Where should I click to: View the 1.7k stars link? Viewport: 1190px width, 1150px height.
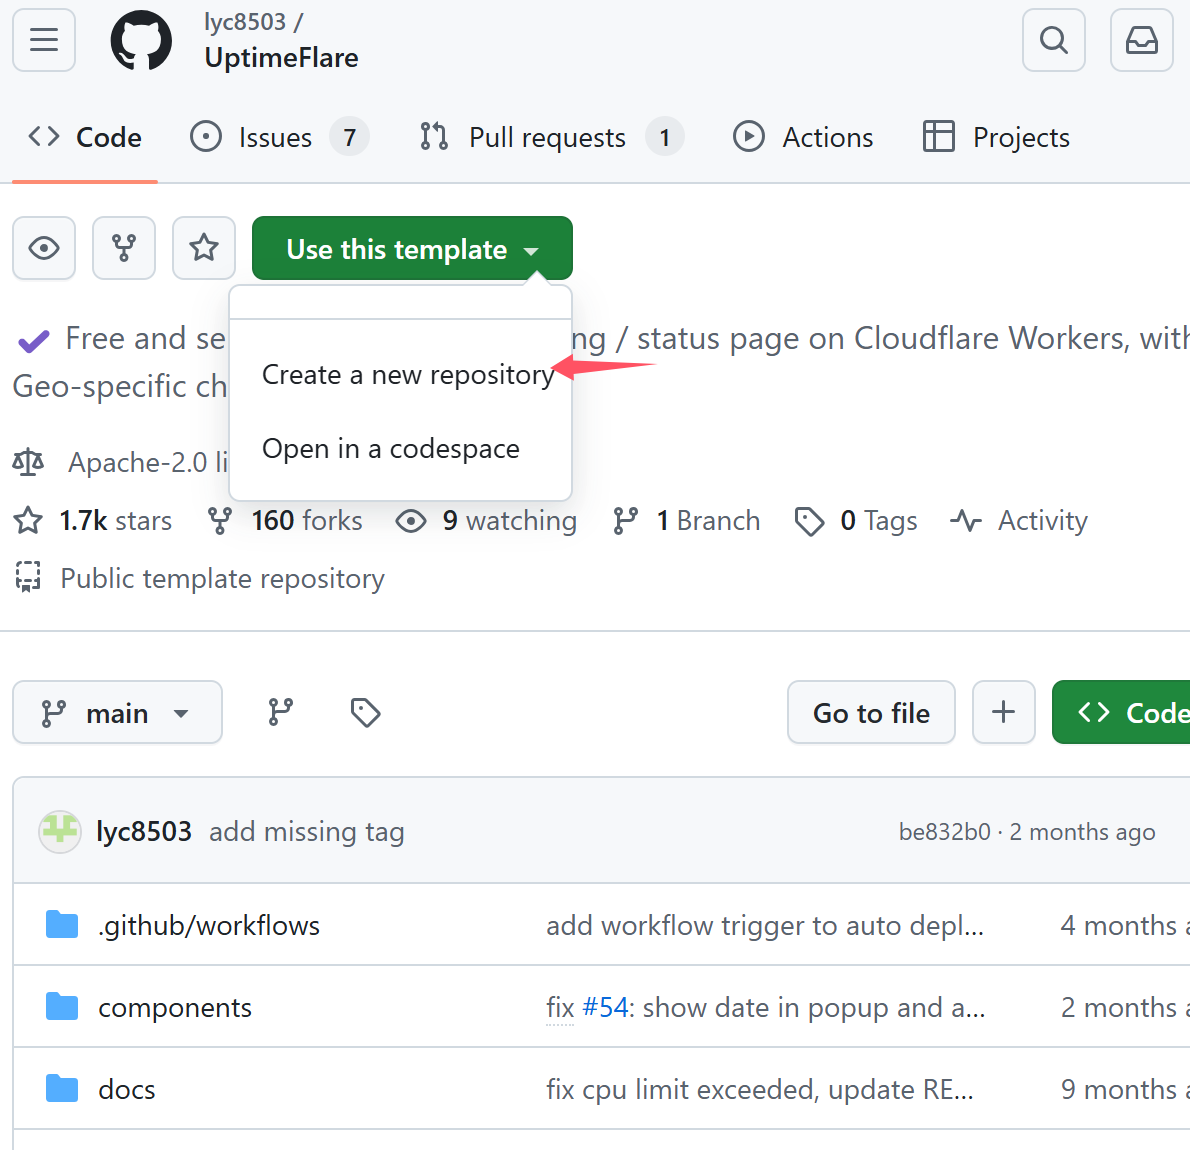coord(93,521)
